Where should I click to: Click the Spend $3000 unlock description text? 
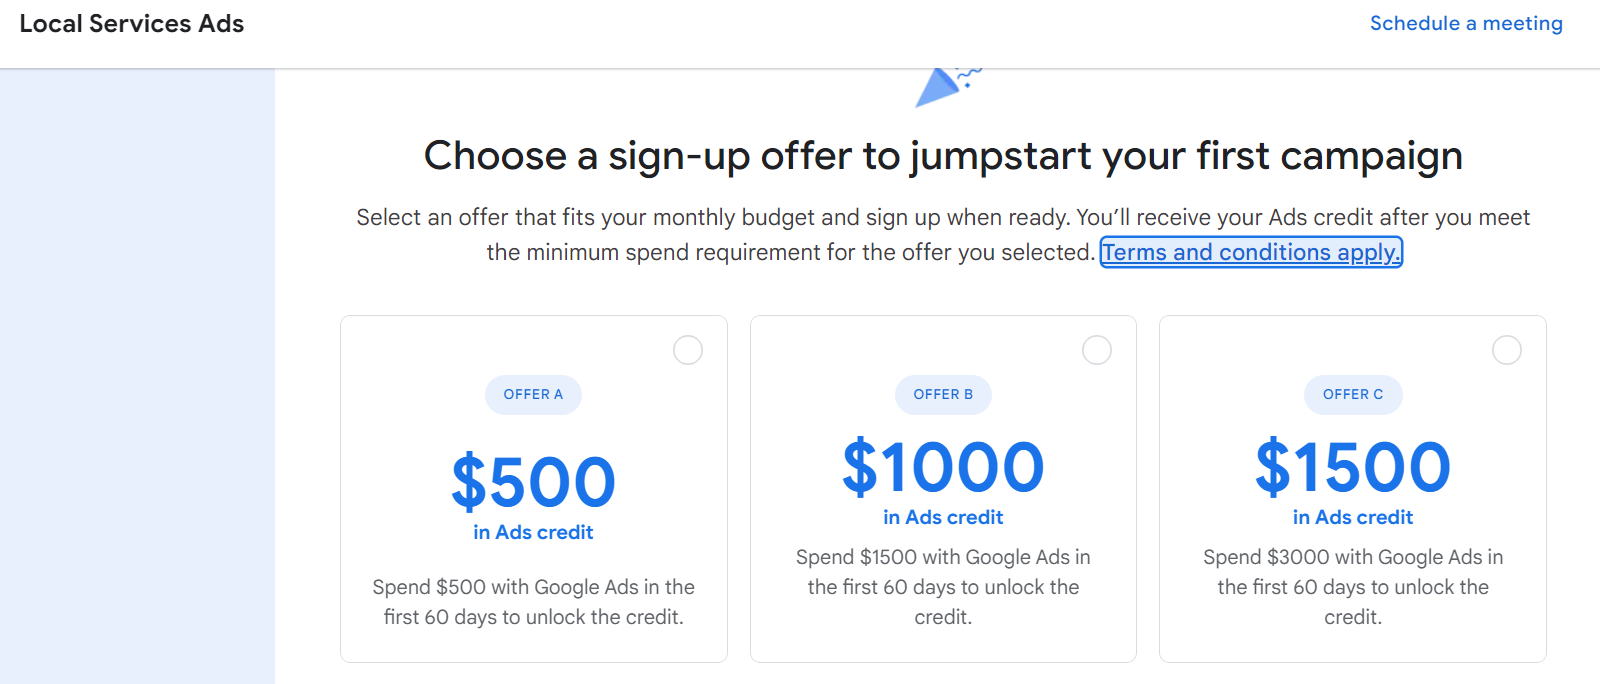pyautogui.click(x=1352, y=587)
